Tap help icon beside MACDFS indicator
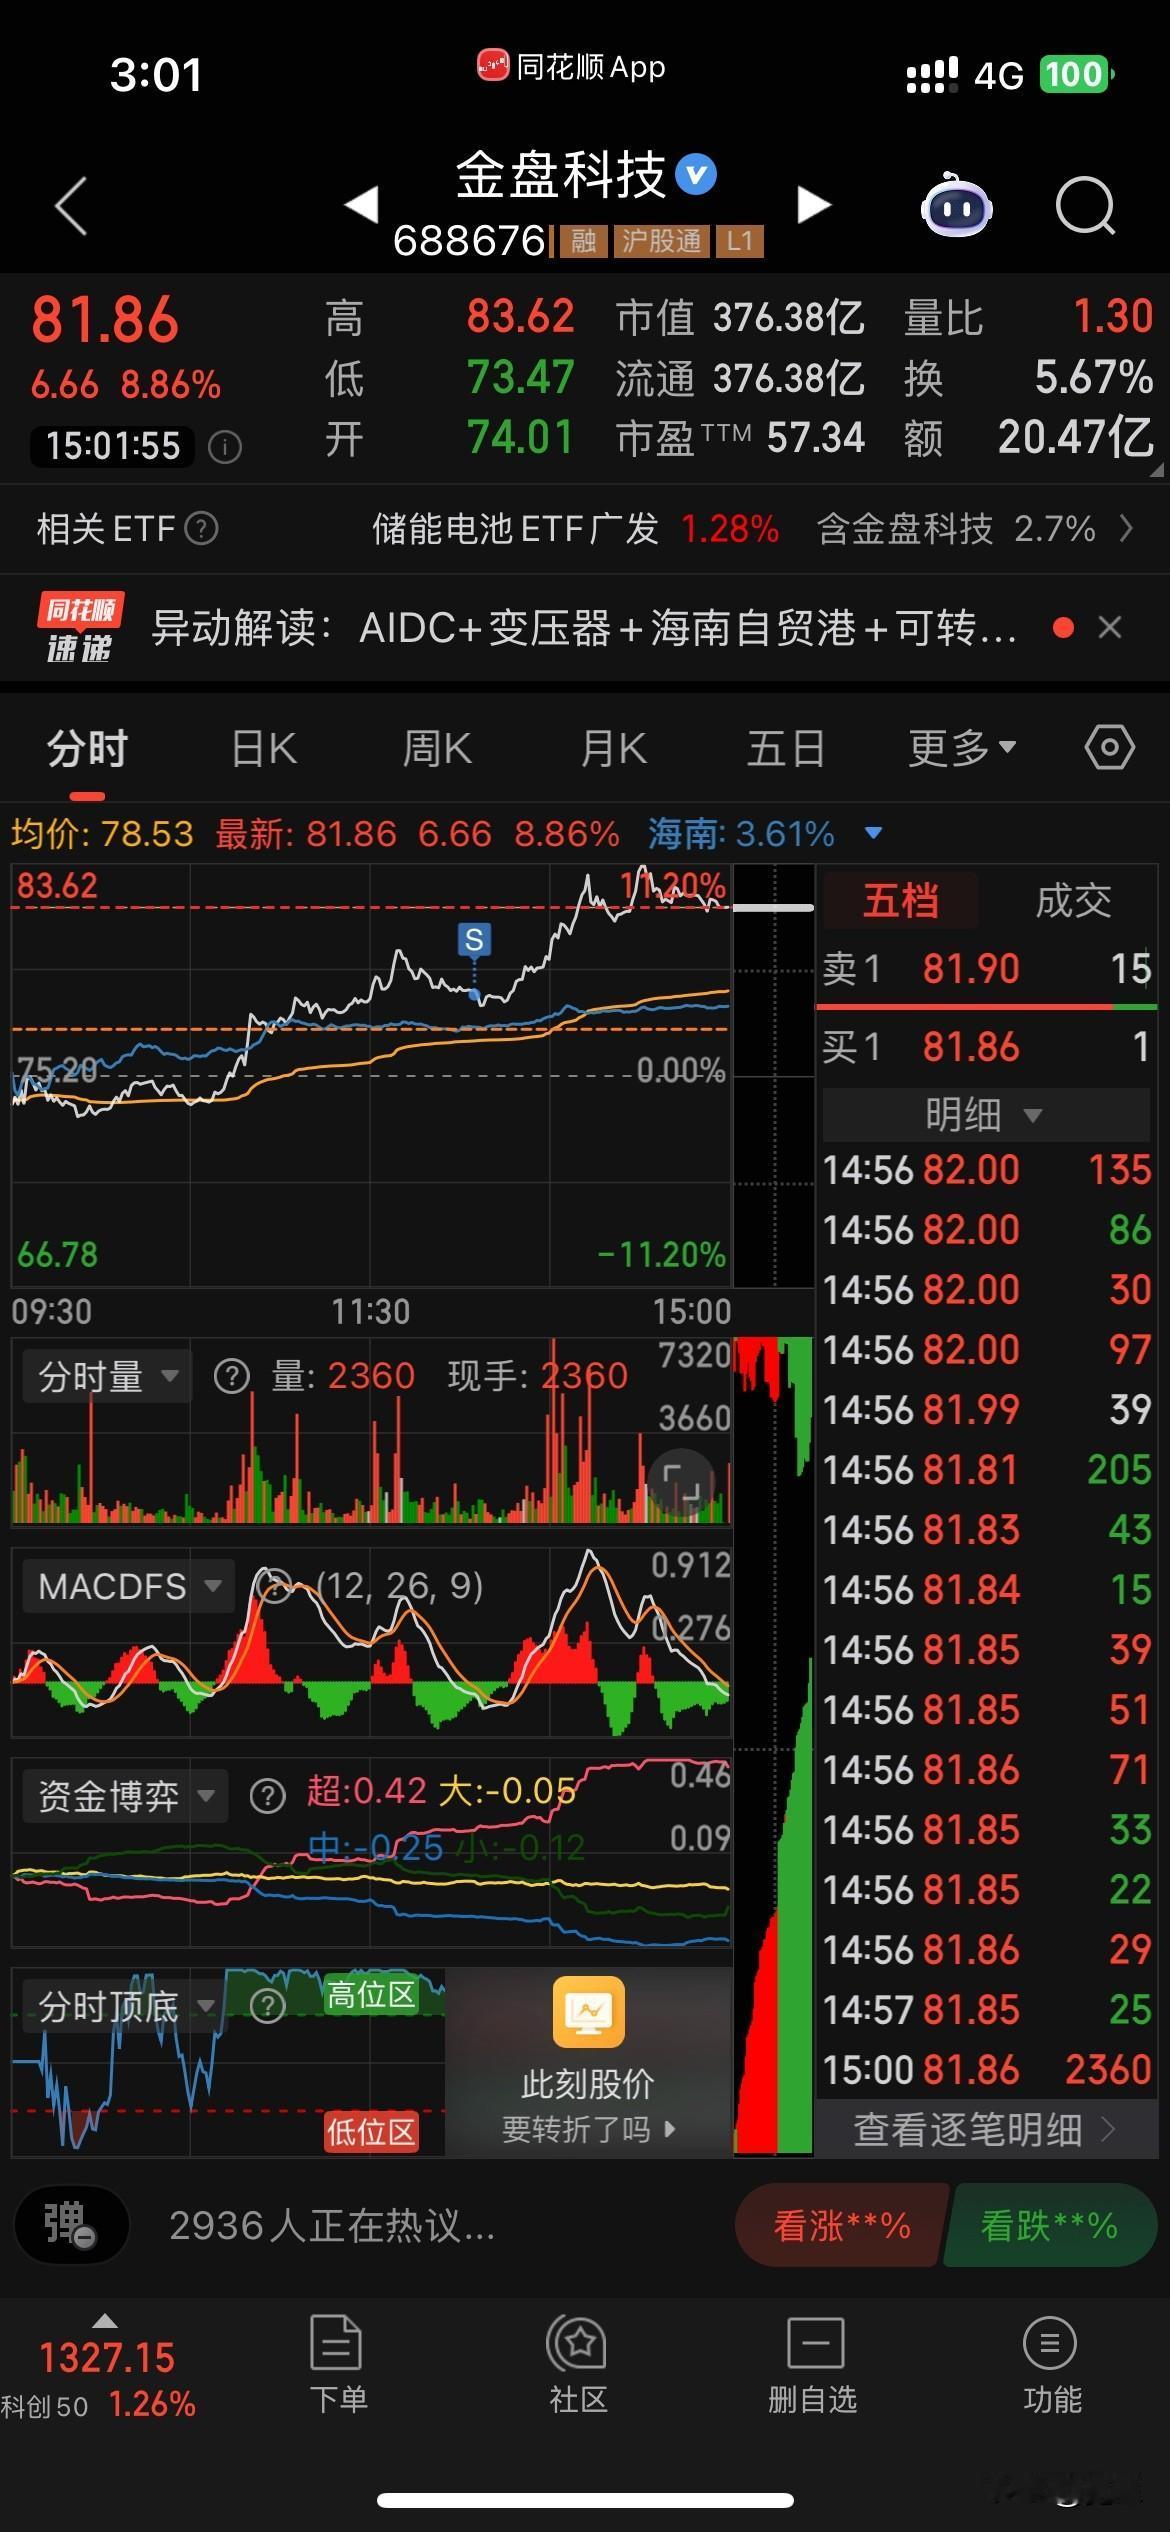 click(273, 1586)
